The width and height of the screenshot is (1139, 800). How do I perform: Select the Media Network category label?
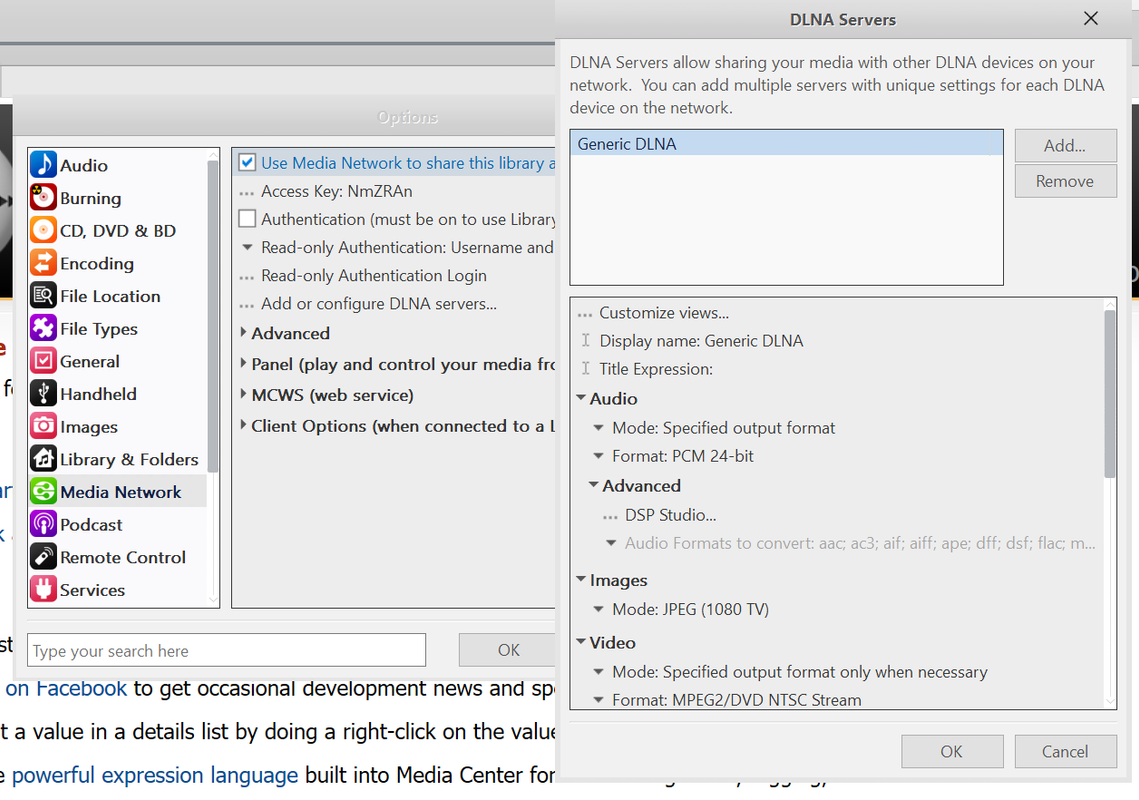click(121, 492)
